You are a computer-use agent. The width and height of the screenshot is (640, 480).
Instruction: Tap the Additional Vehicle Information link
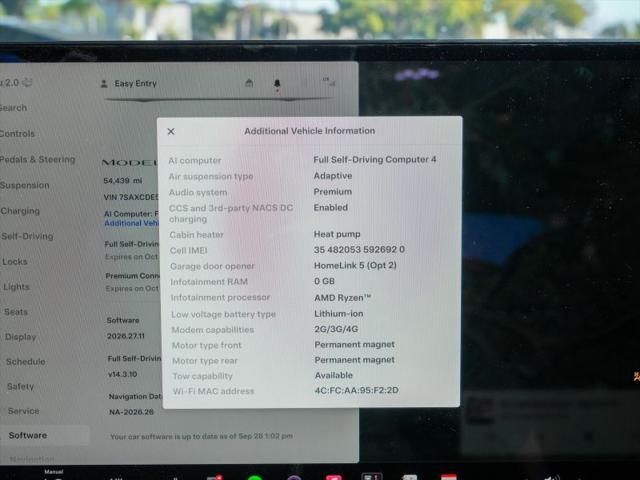pos(131,223)
